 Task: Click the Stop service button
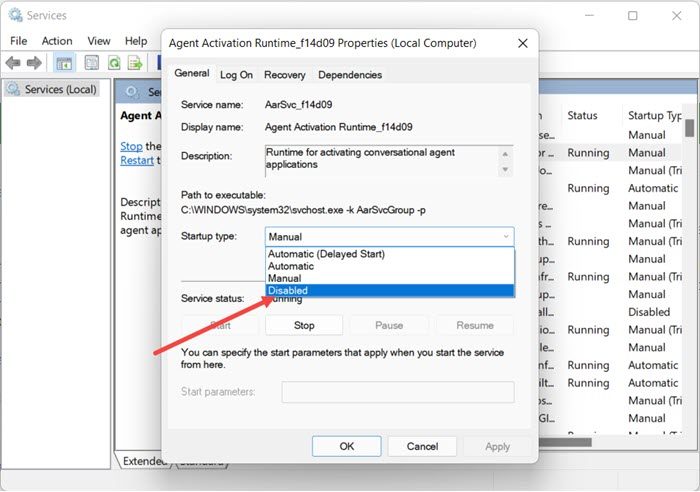coord(304,325)
